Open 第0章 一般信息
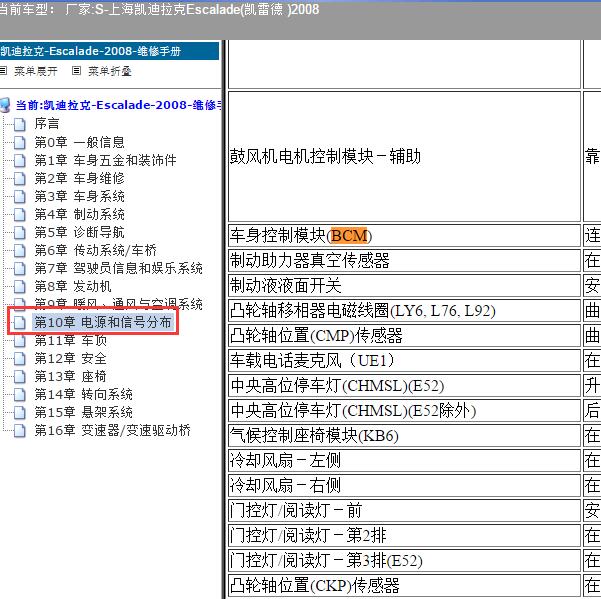Viewport: 601px width, 599px height. (79, 142)
